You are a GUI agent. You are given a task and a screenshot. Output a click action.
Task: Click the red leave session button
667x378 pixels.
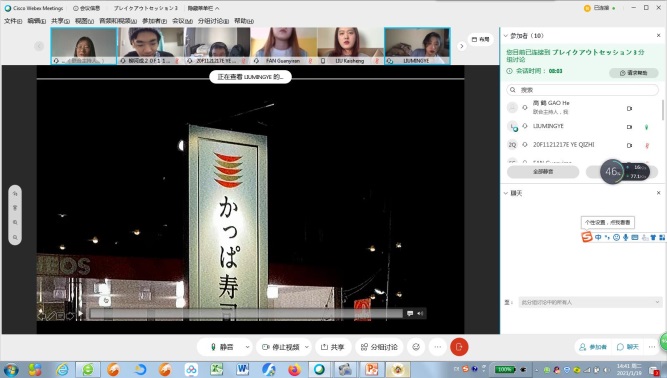pyautogui.click(x=459, y=347)
